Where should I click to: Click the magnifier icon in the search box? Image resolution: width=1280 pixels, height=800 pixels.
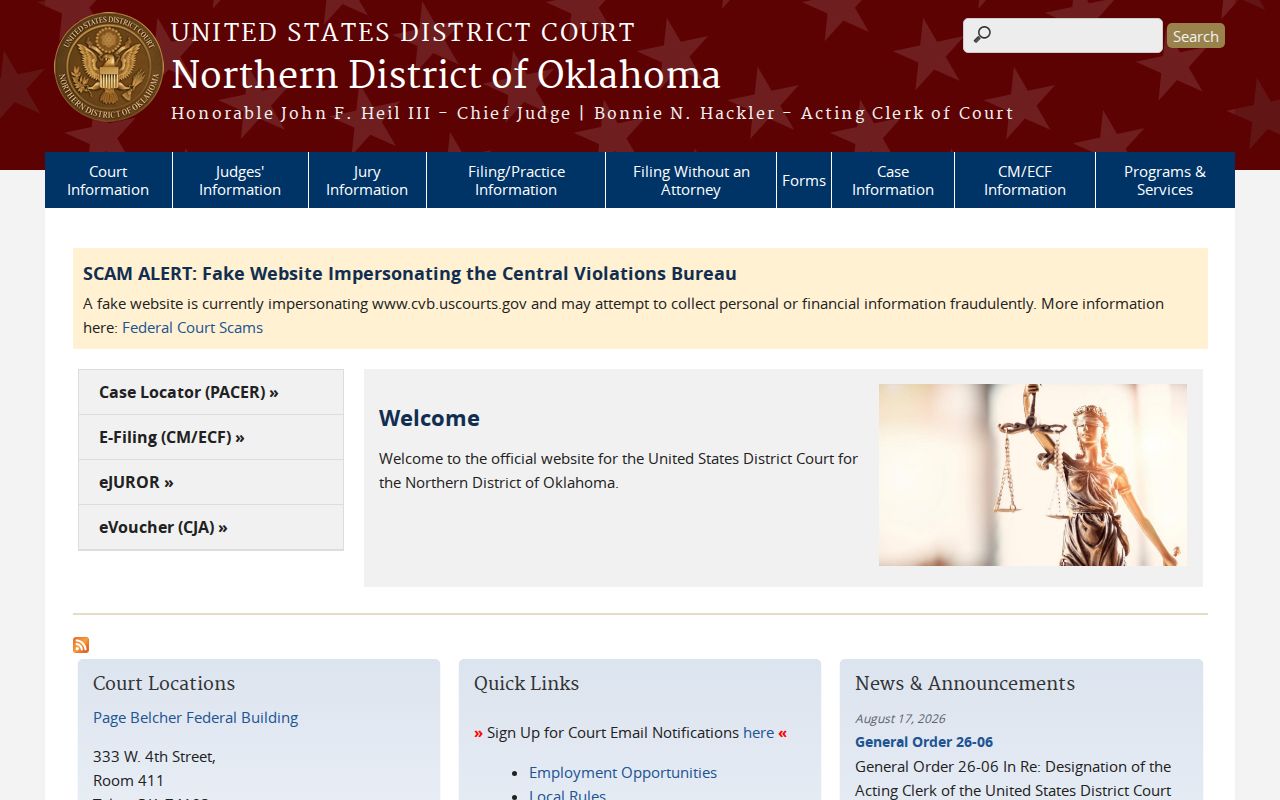tap(982, 36)
